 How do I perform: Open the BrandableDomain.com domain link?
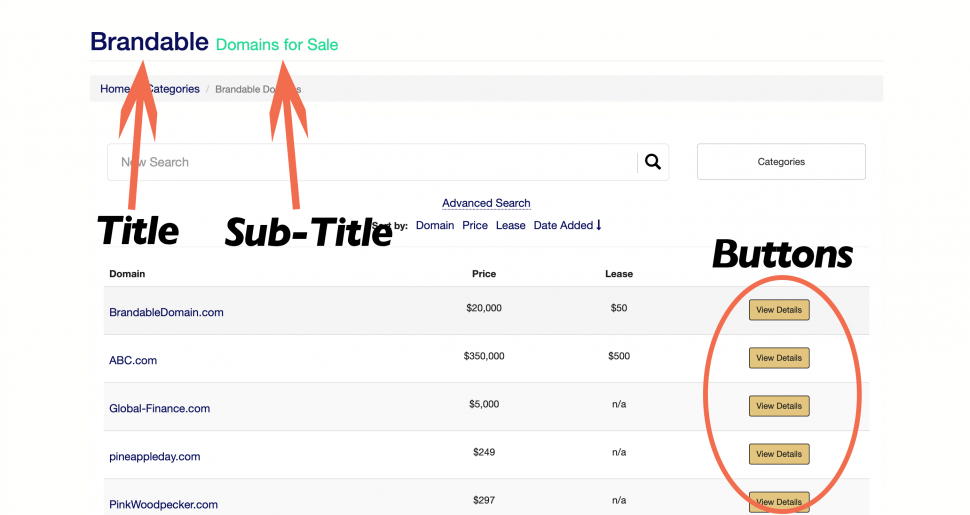(x=166, y=312)
